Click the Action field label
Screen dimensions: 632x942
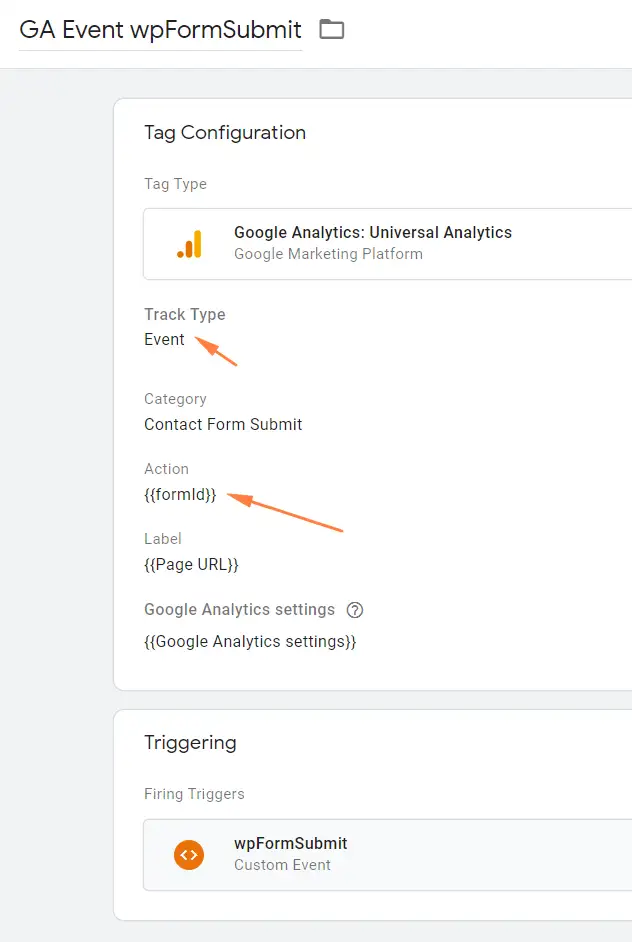tap(166, 468)
